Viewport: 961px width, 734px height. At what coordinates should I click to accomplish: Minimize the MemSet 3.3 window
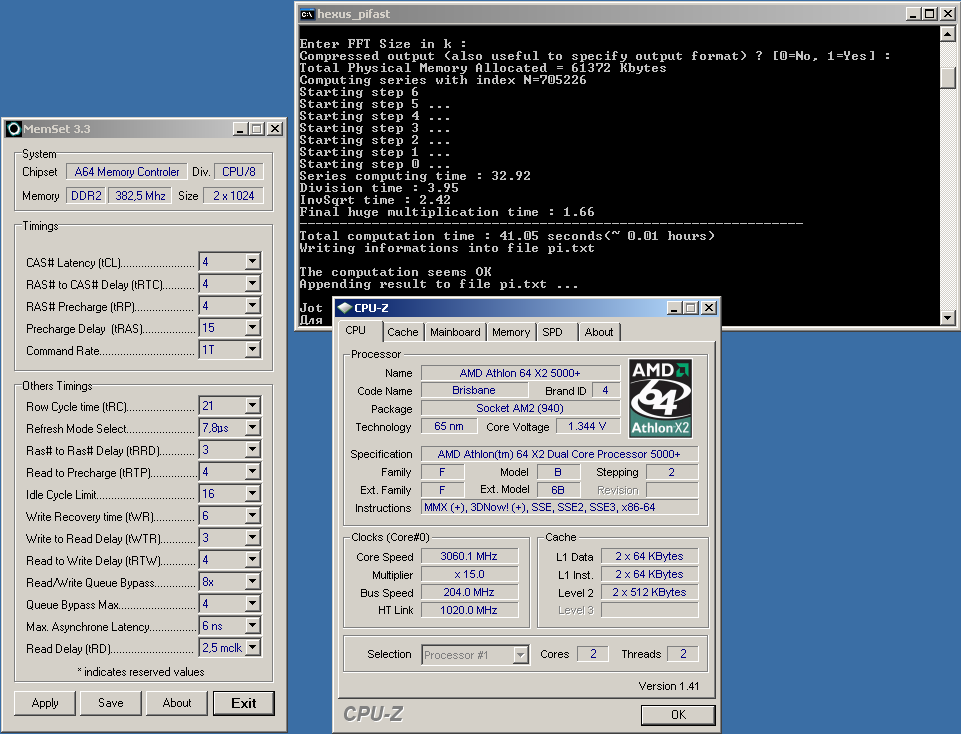tap(240, 129)
